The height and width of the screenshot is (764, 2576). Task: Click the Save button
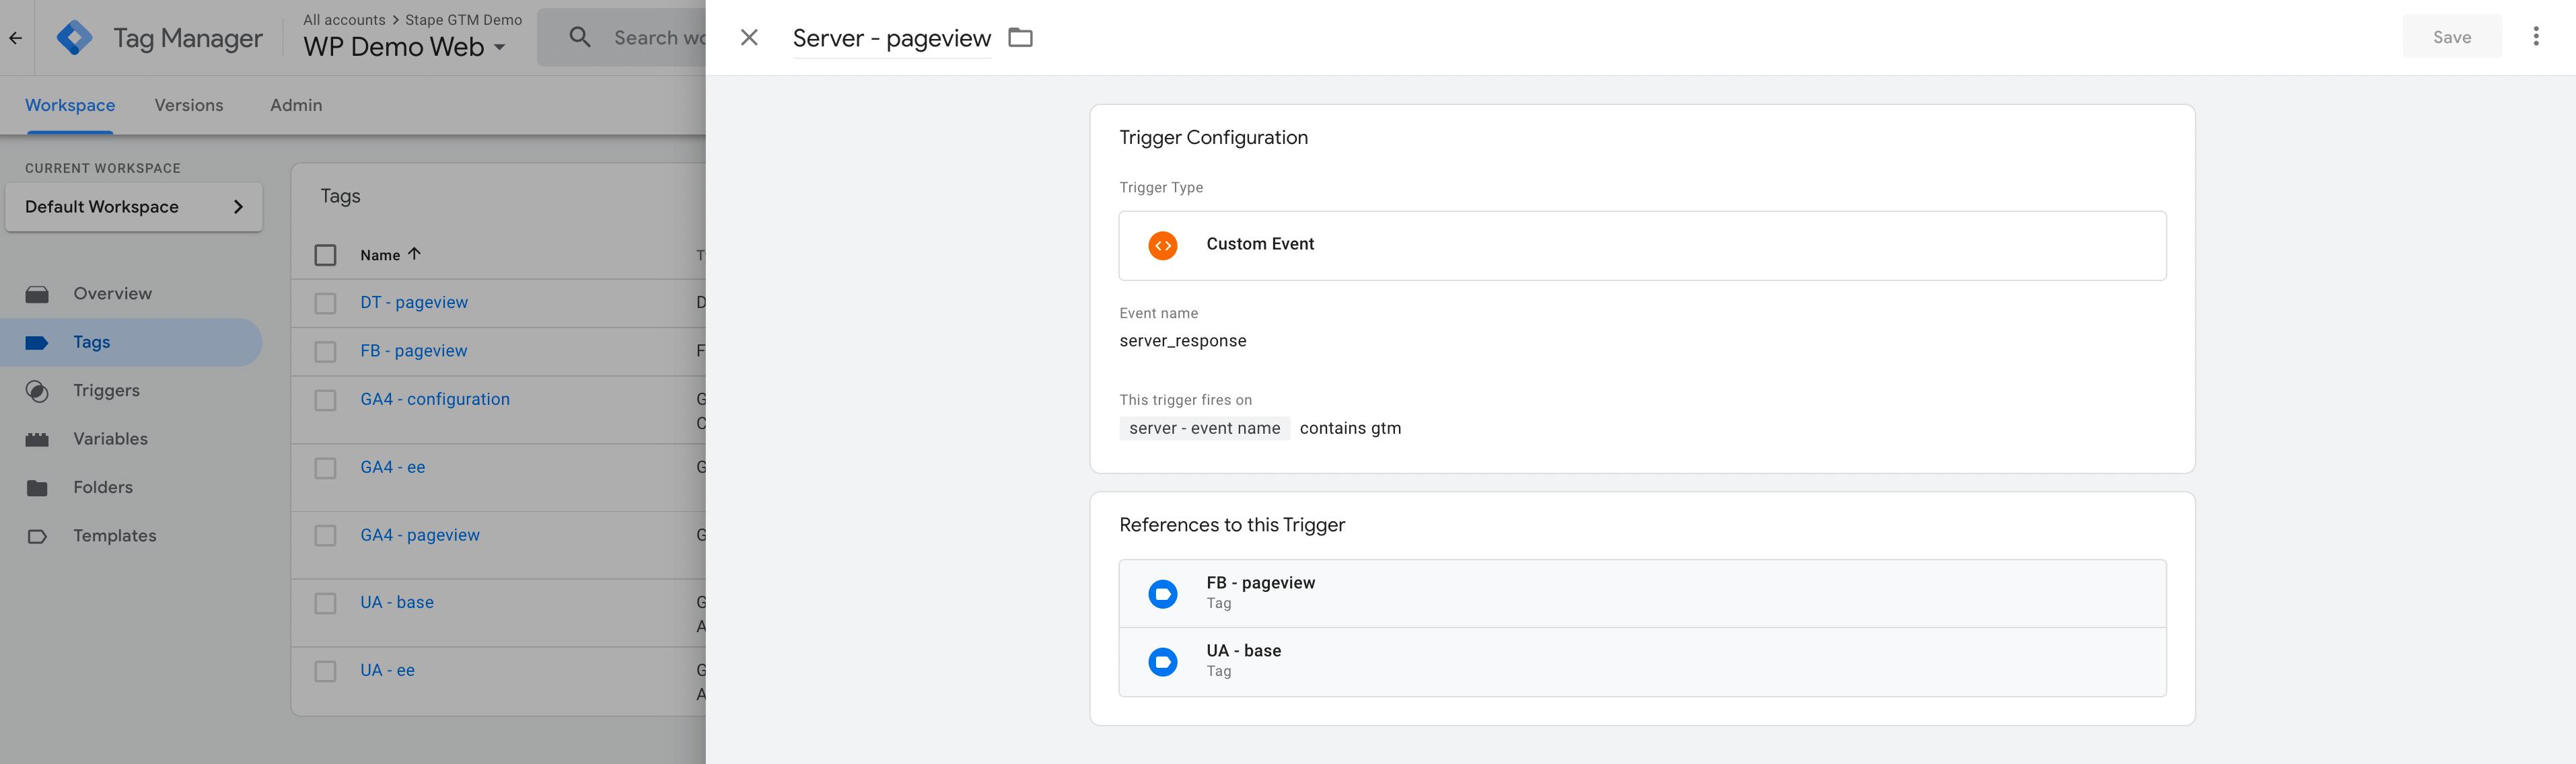2451,37
